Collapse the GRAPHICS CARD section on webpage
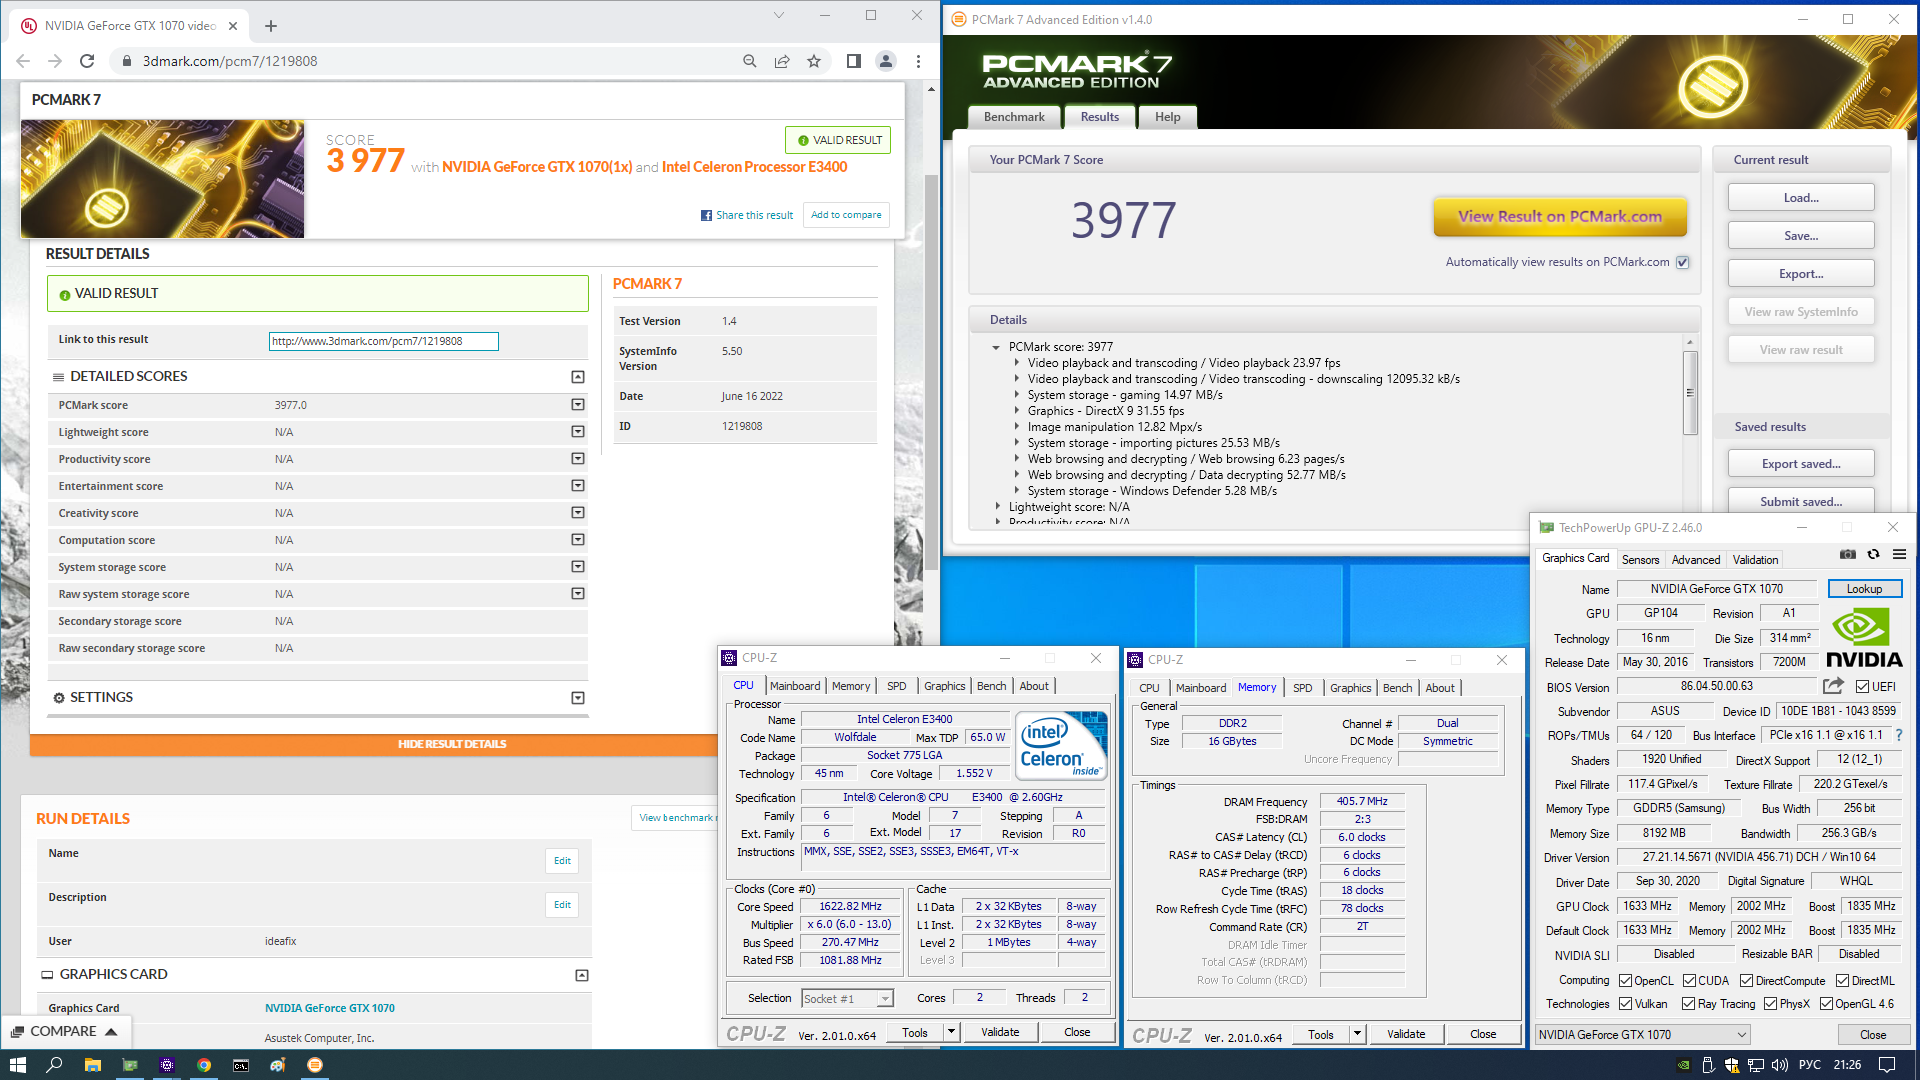The image size is (1920, 1080). pyautogui.click(x=582, y=975)
